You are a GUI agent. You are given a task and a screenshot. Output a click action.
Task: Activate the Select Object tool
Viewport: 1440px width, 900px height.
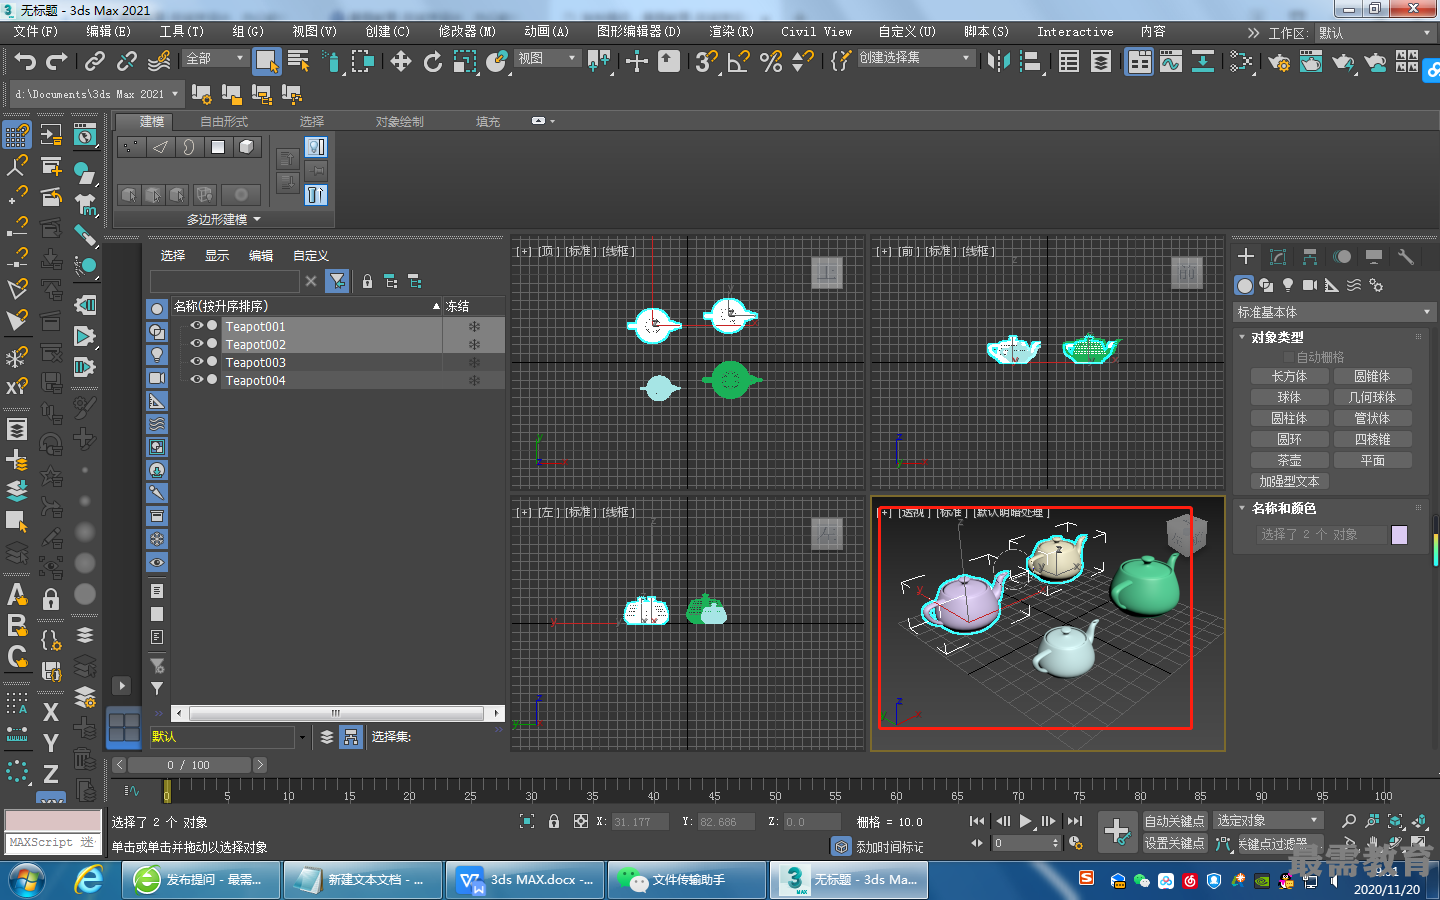coord(267,61)
